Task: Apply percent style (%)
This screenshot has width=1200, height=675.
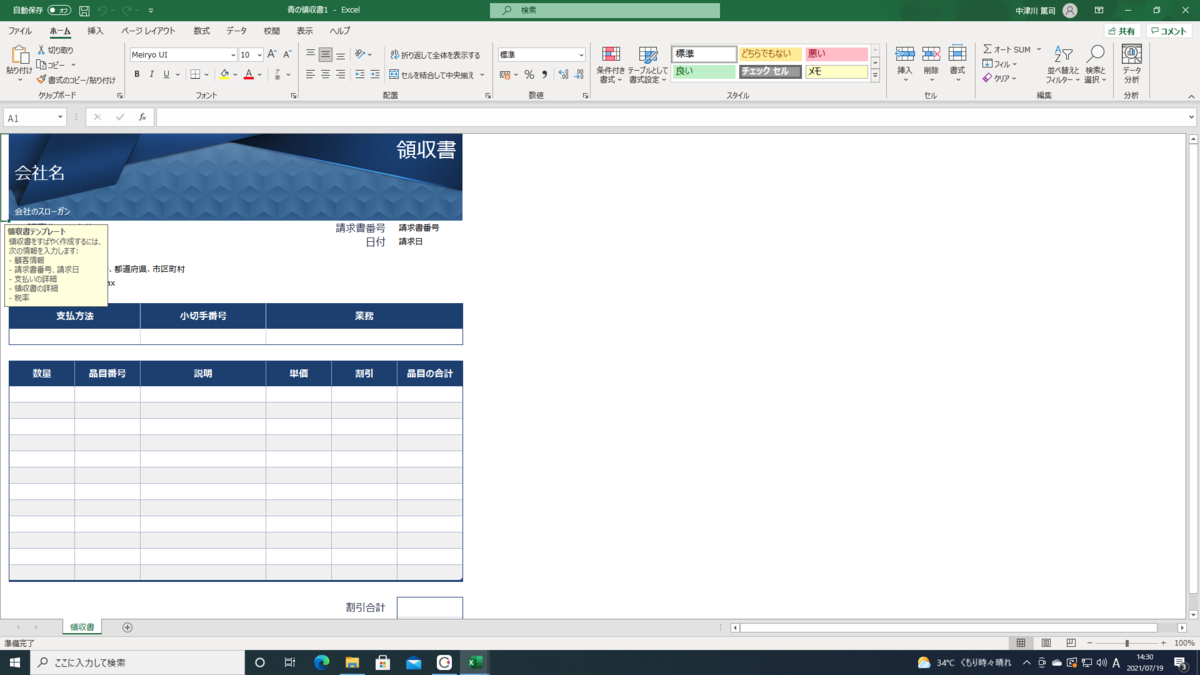Action: [529, 75]
